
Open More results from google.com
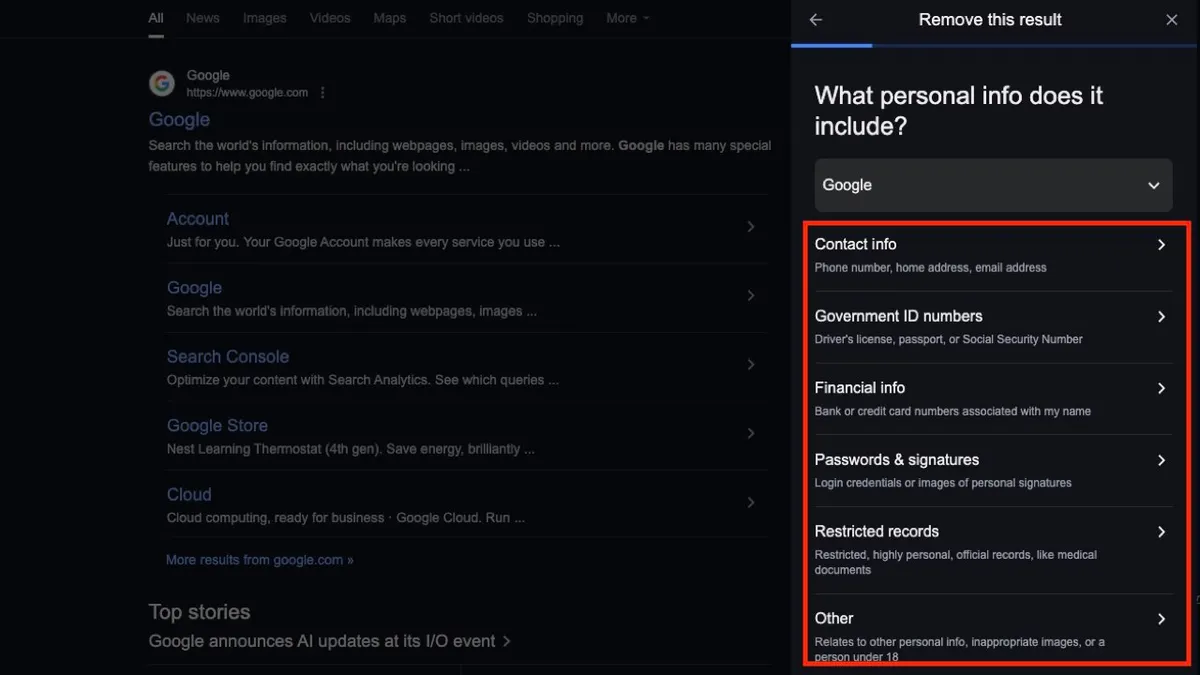tap(260, 560)
